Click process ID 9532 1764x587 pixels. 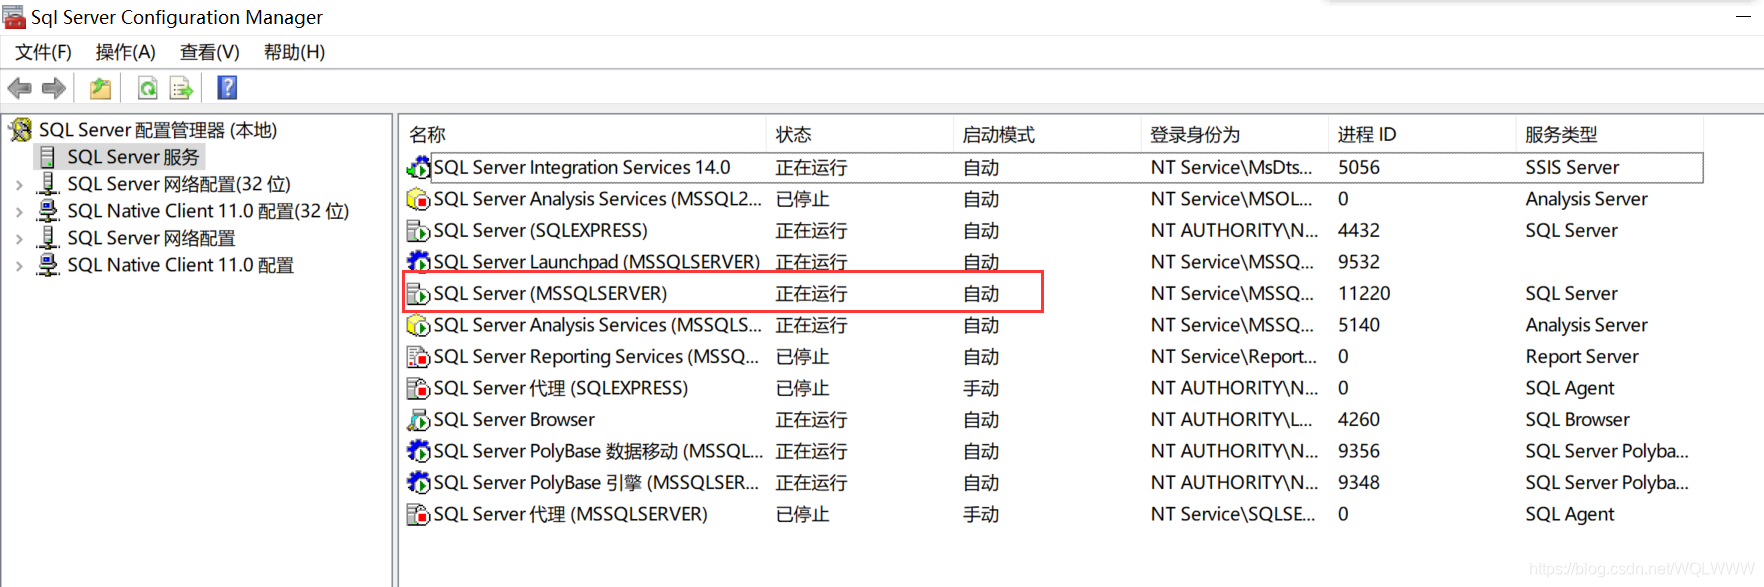[1359, 262]
